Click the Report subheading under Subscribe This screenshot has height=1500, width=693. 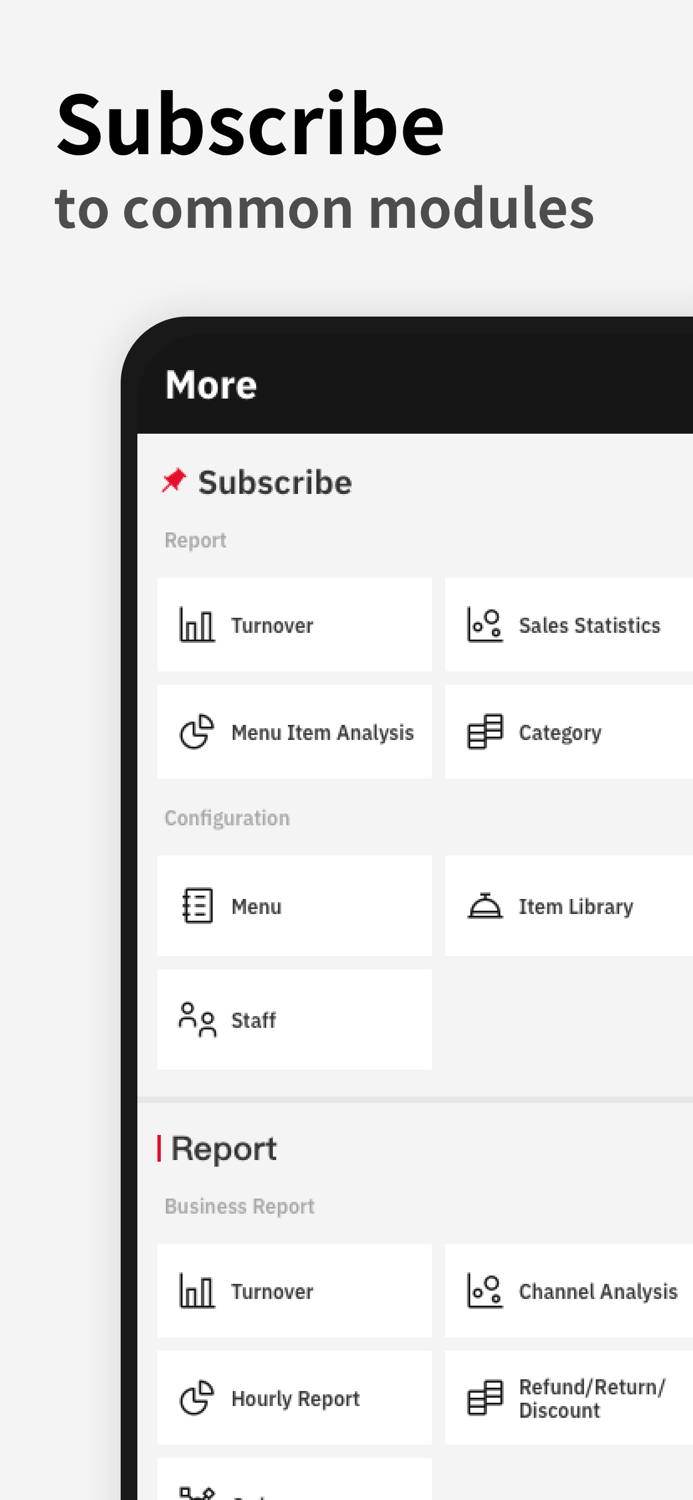pos(195,540)
